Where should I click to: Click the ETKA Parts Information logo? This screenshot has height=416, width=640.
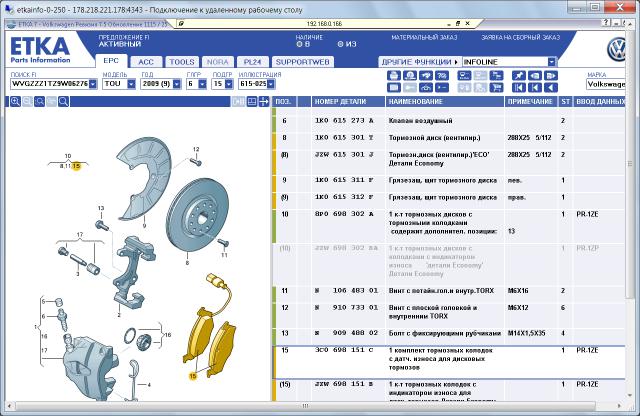point(40,50)
